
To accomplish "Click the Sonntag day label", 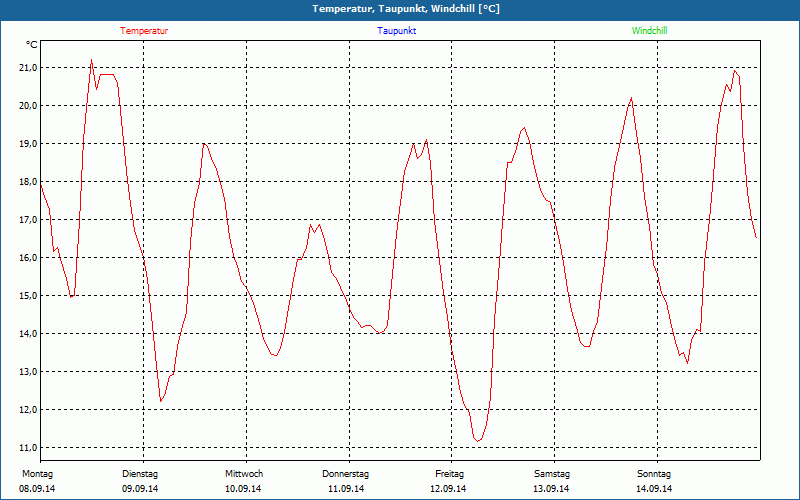I will (654, 474).
